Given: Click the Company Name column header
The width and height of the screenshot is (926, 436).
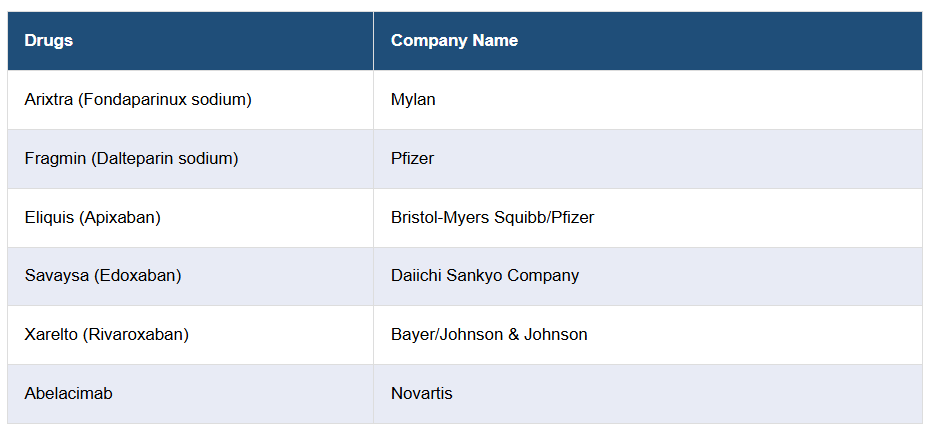Looking at the screenshot, I should pos(454,41).
